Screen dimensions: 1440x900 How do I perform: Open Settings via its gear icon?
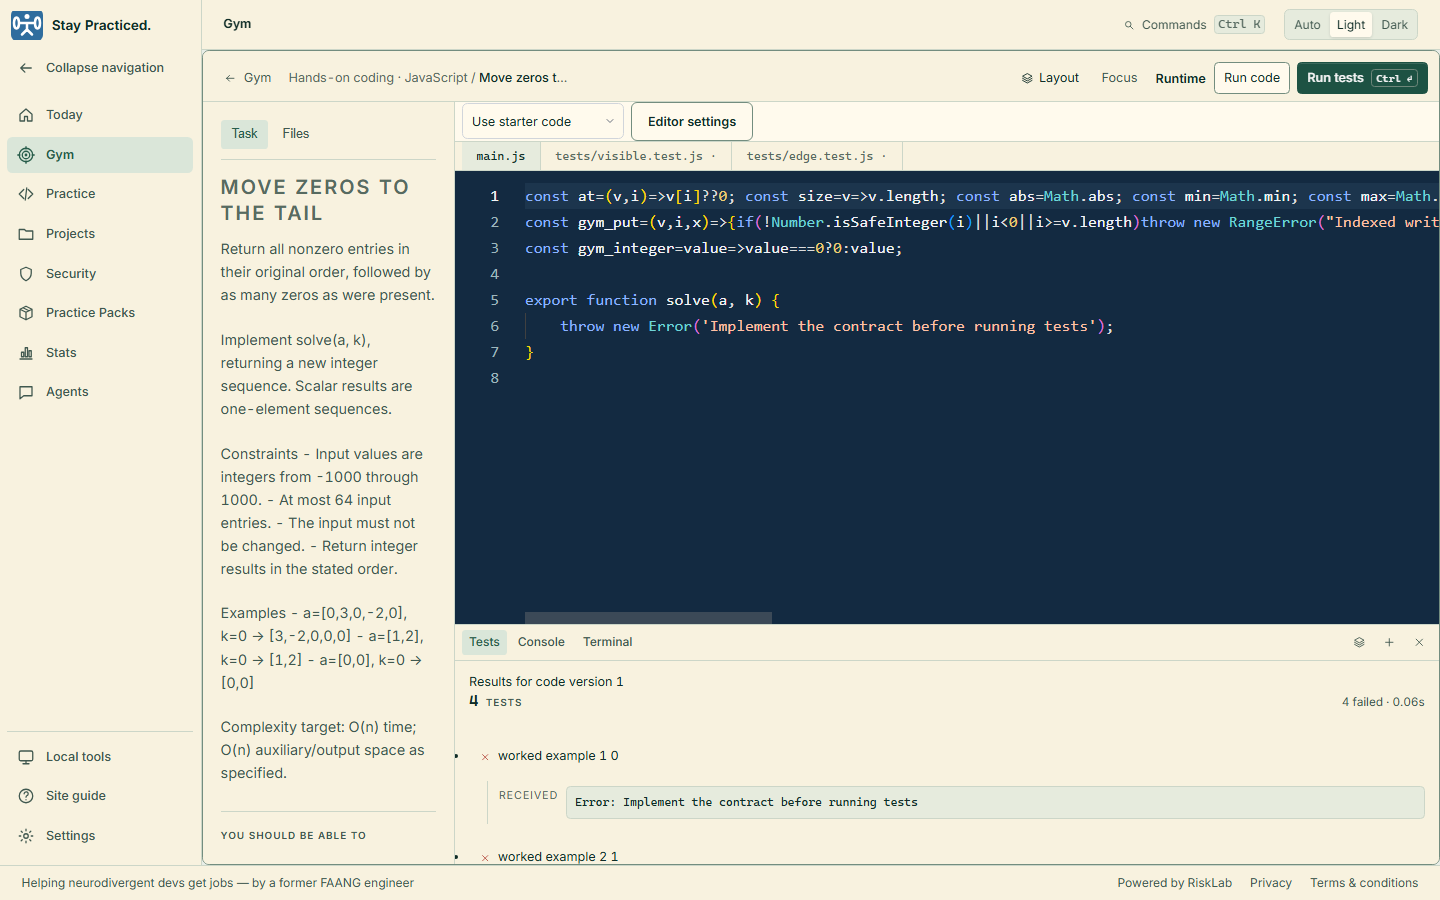pyautogui.click(x=26, y=836)
